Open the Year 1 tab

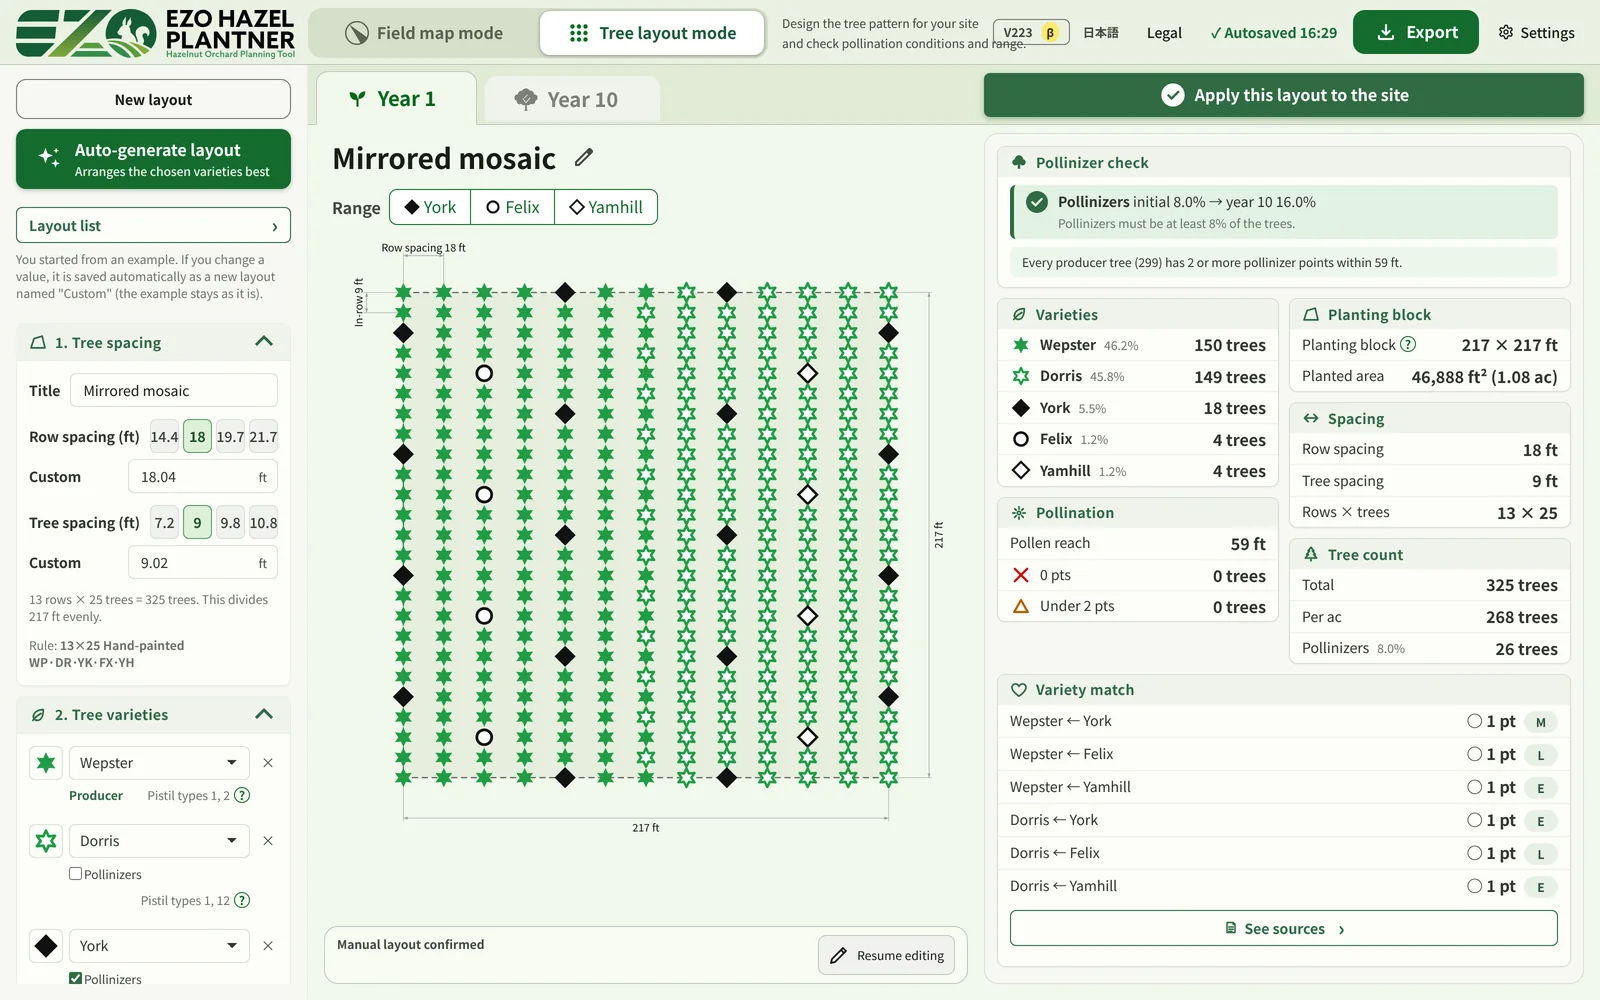click(396, 99)
